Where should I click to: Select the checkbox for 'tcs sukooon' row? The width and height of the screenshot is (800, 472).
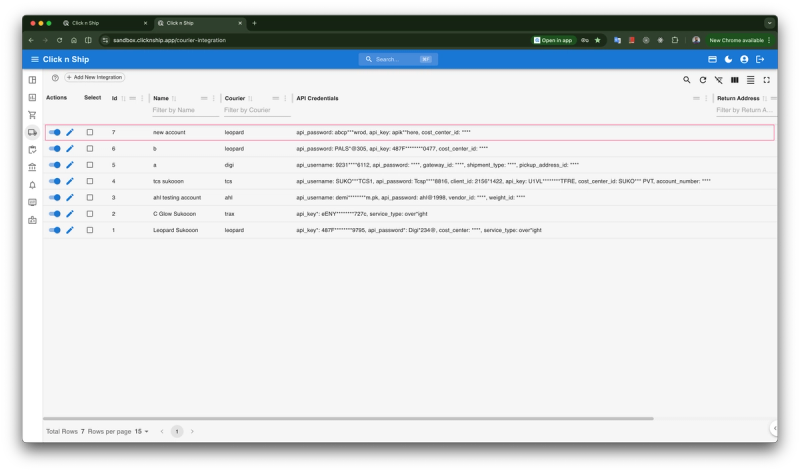point(90,181)
